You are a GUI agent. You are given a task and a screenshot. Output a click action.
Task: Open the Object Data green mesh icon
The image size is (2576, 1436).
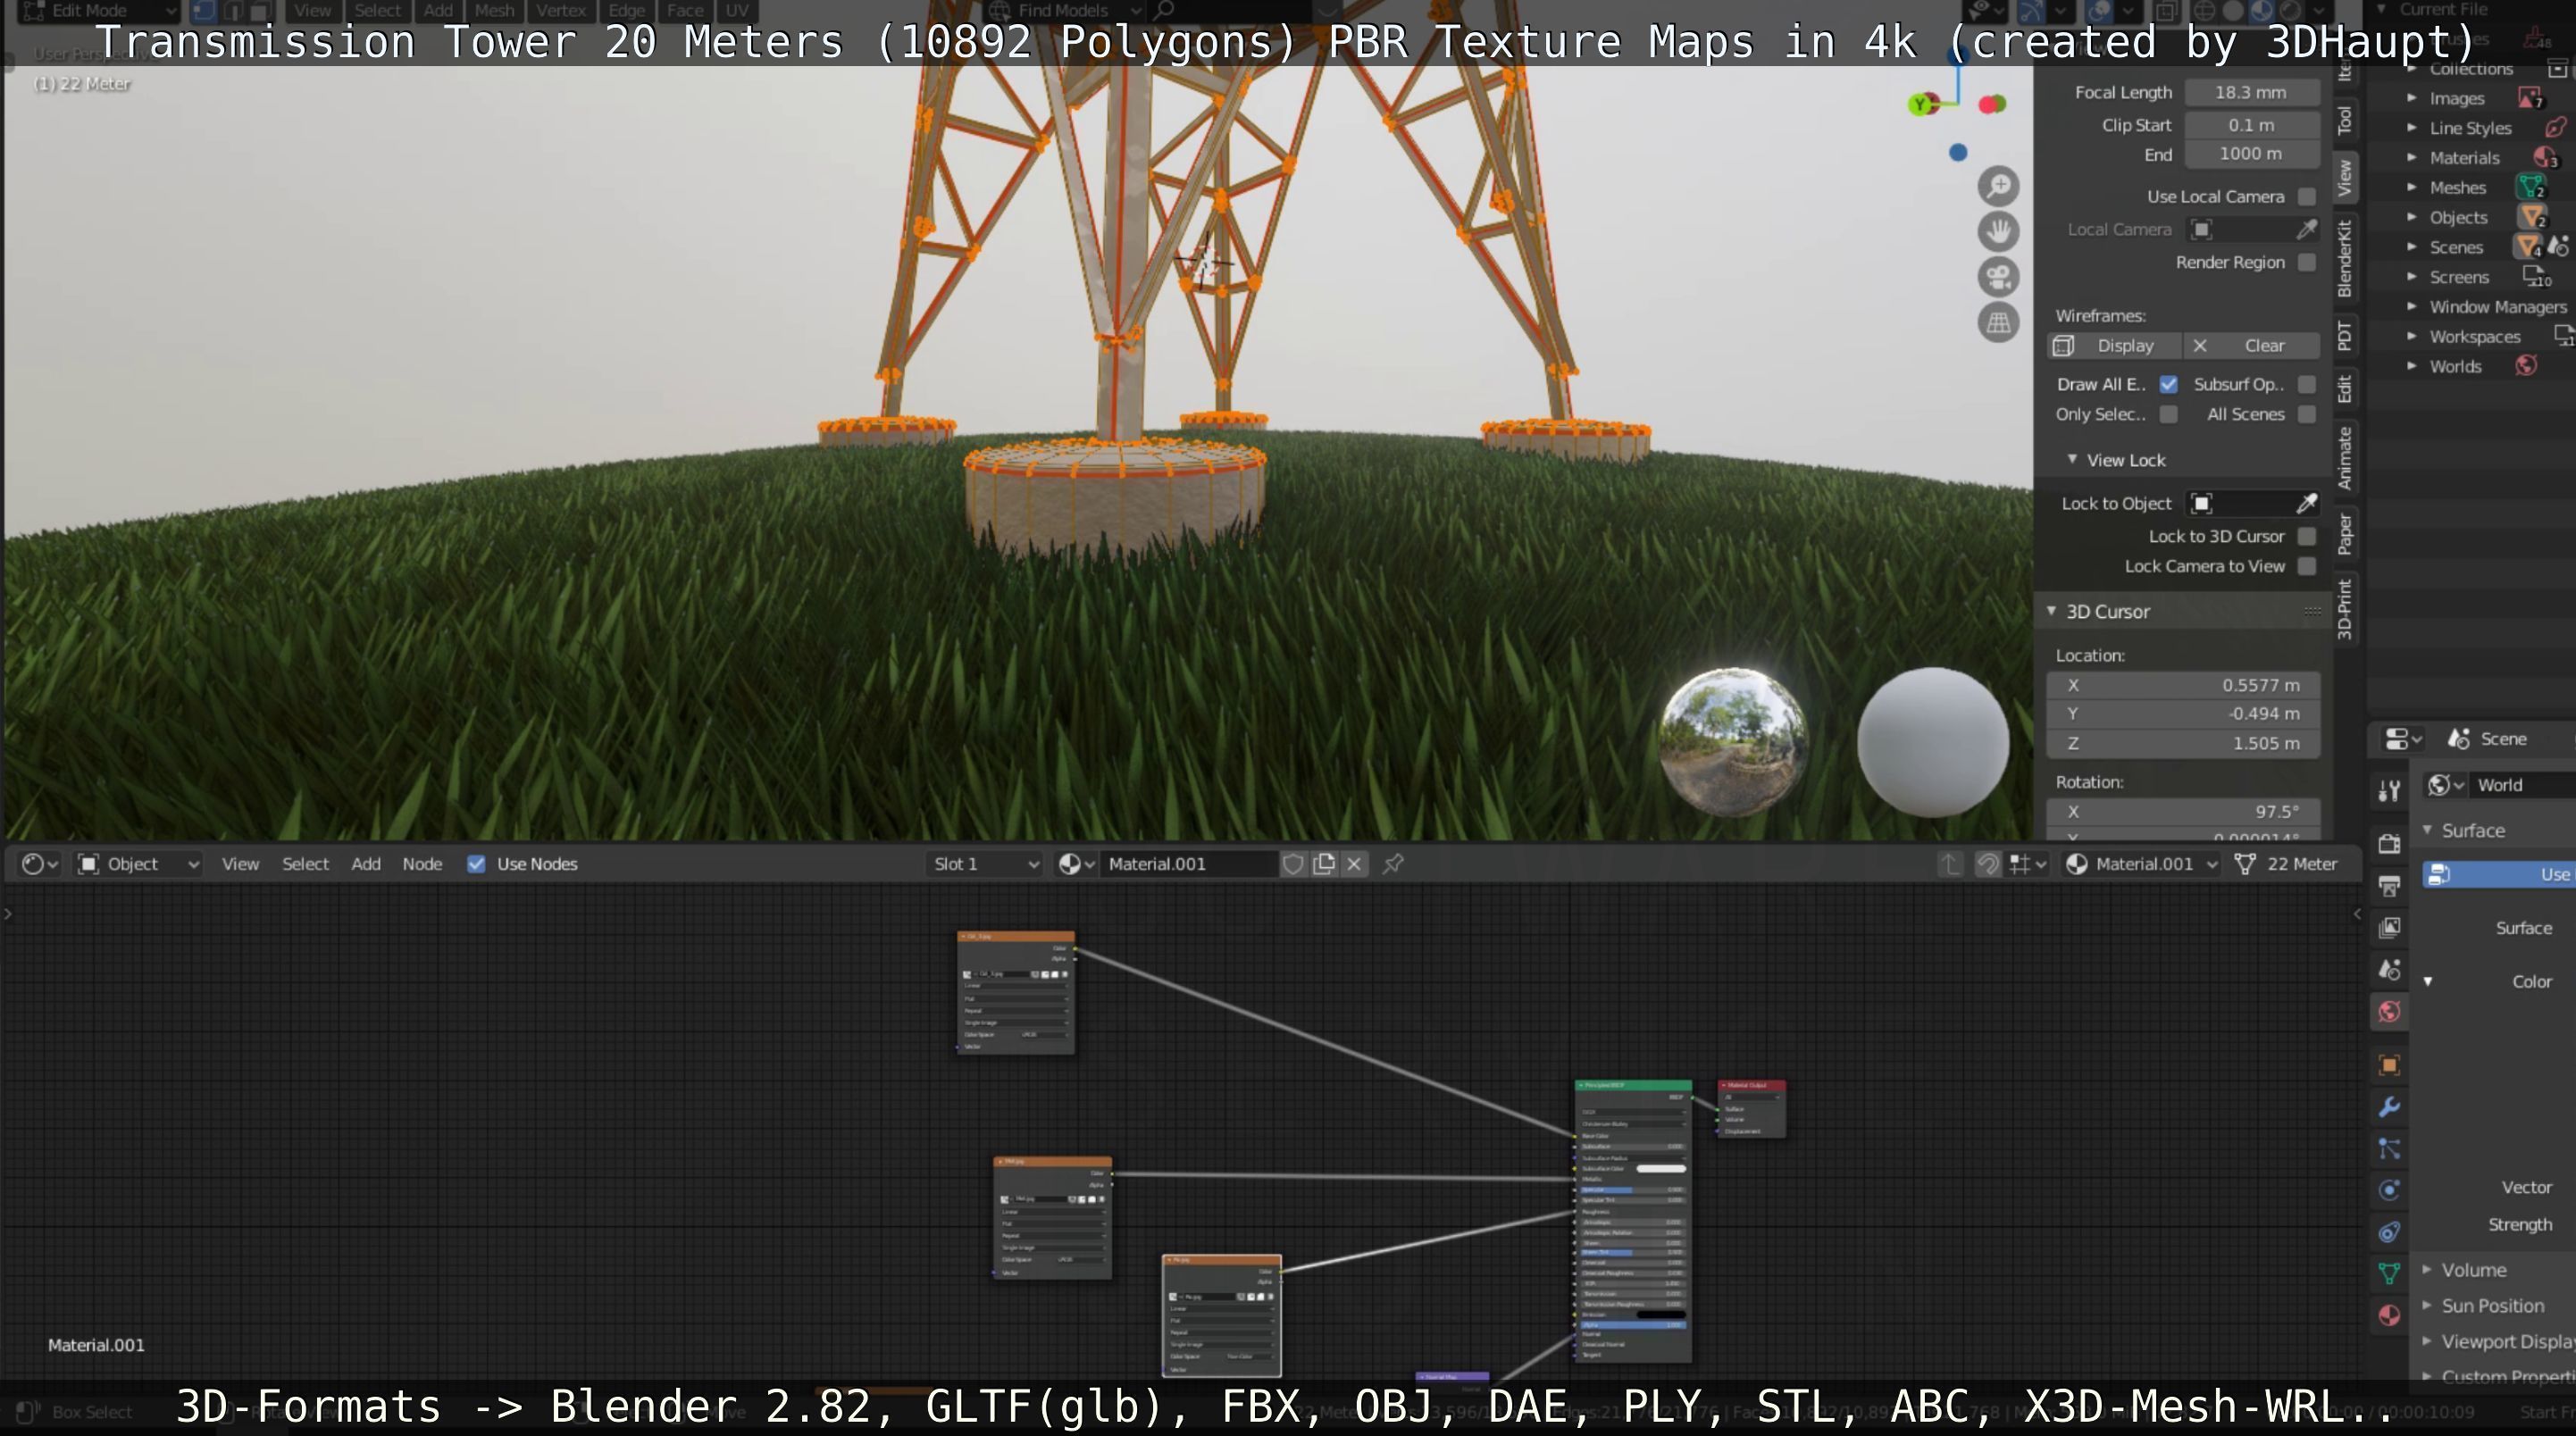point(2389,1273)
